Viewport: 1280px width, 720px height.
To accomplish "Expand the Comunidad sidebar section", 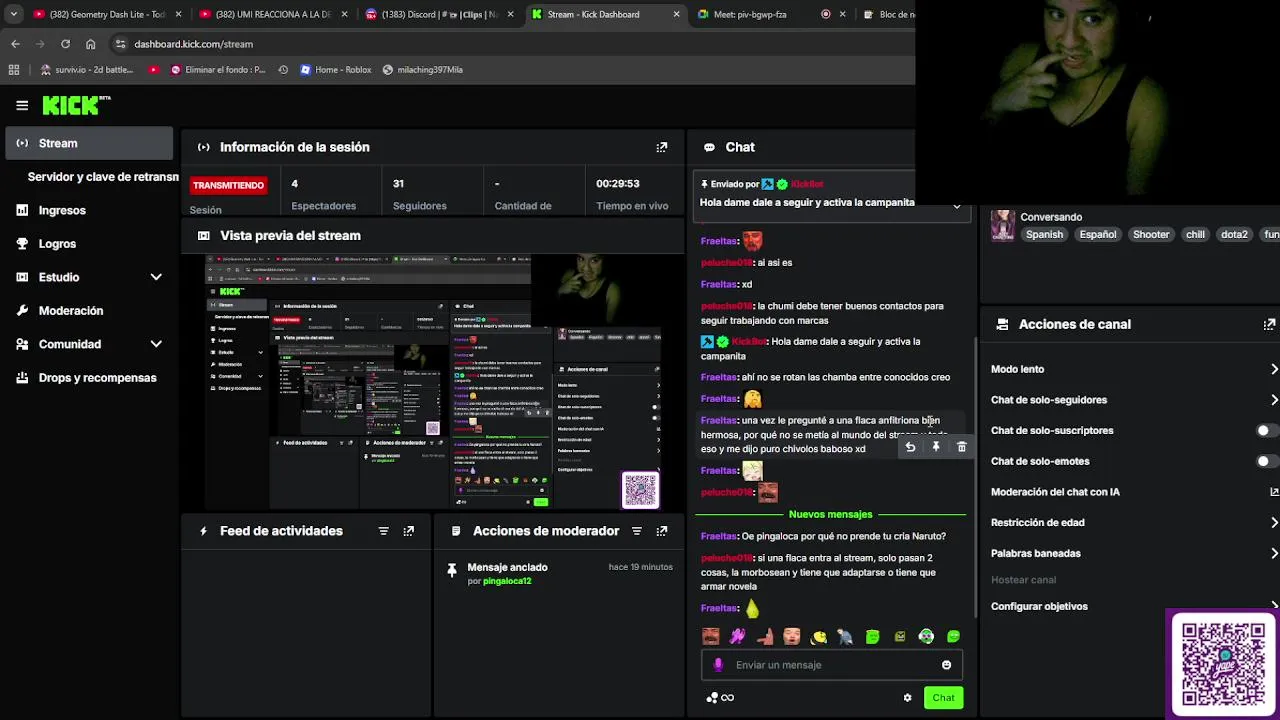I will point(156,344).
